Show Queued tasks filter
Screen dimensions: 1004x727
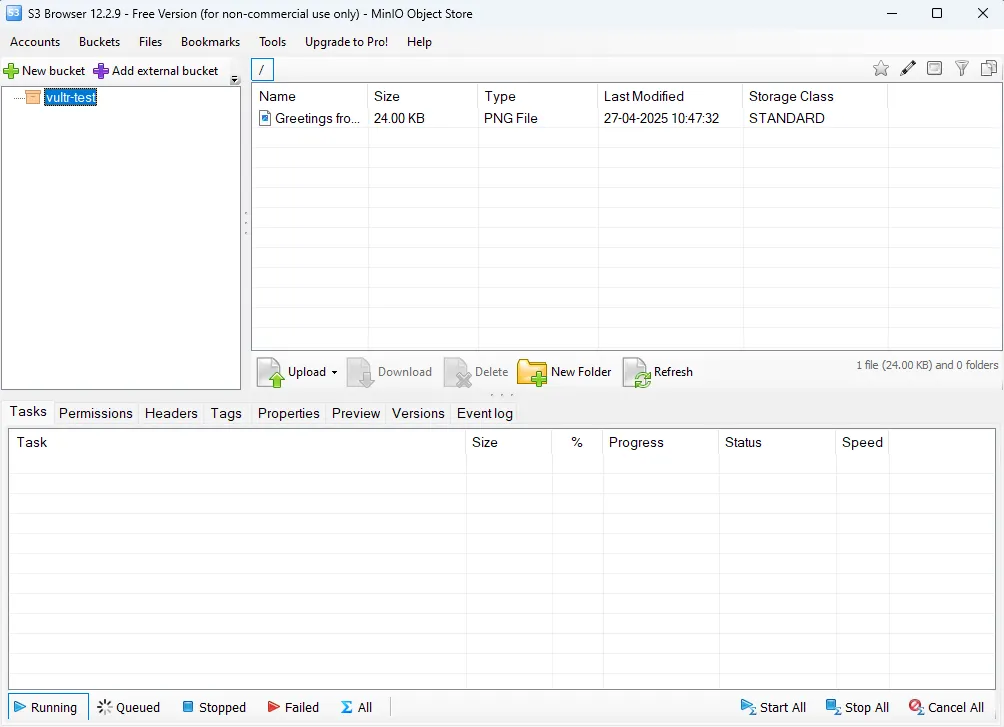(x=129, y=707)
